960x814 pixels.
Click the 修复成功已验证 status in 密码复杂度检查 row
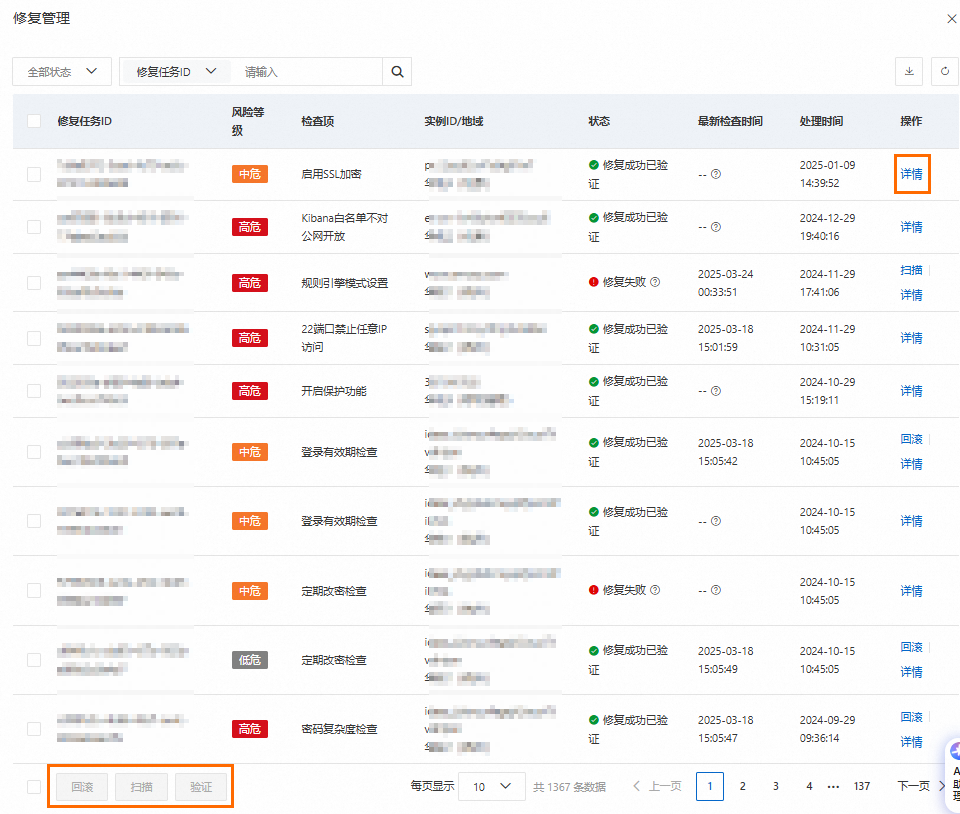tap(628, 729)
